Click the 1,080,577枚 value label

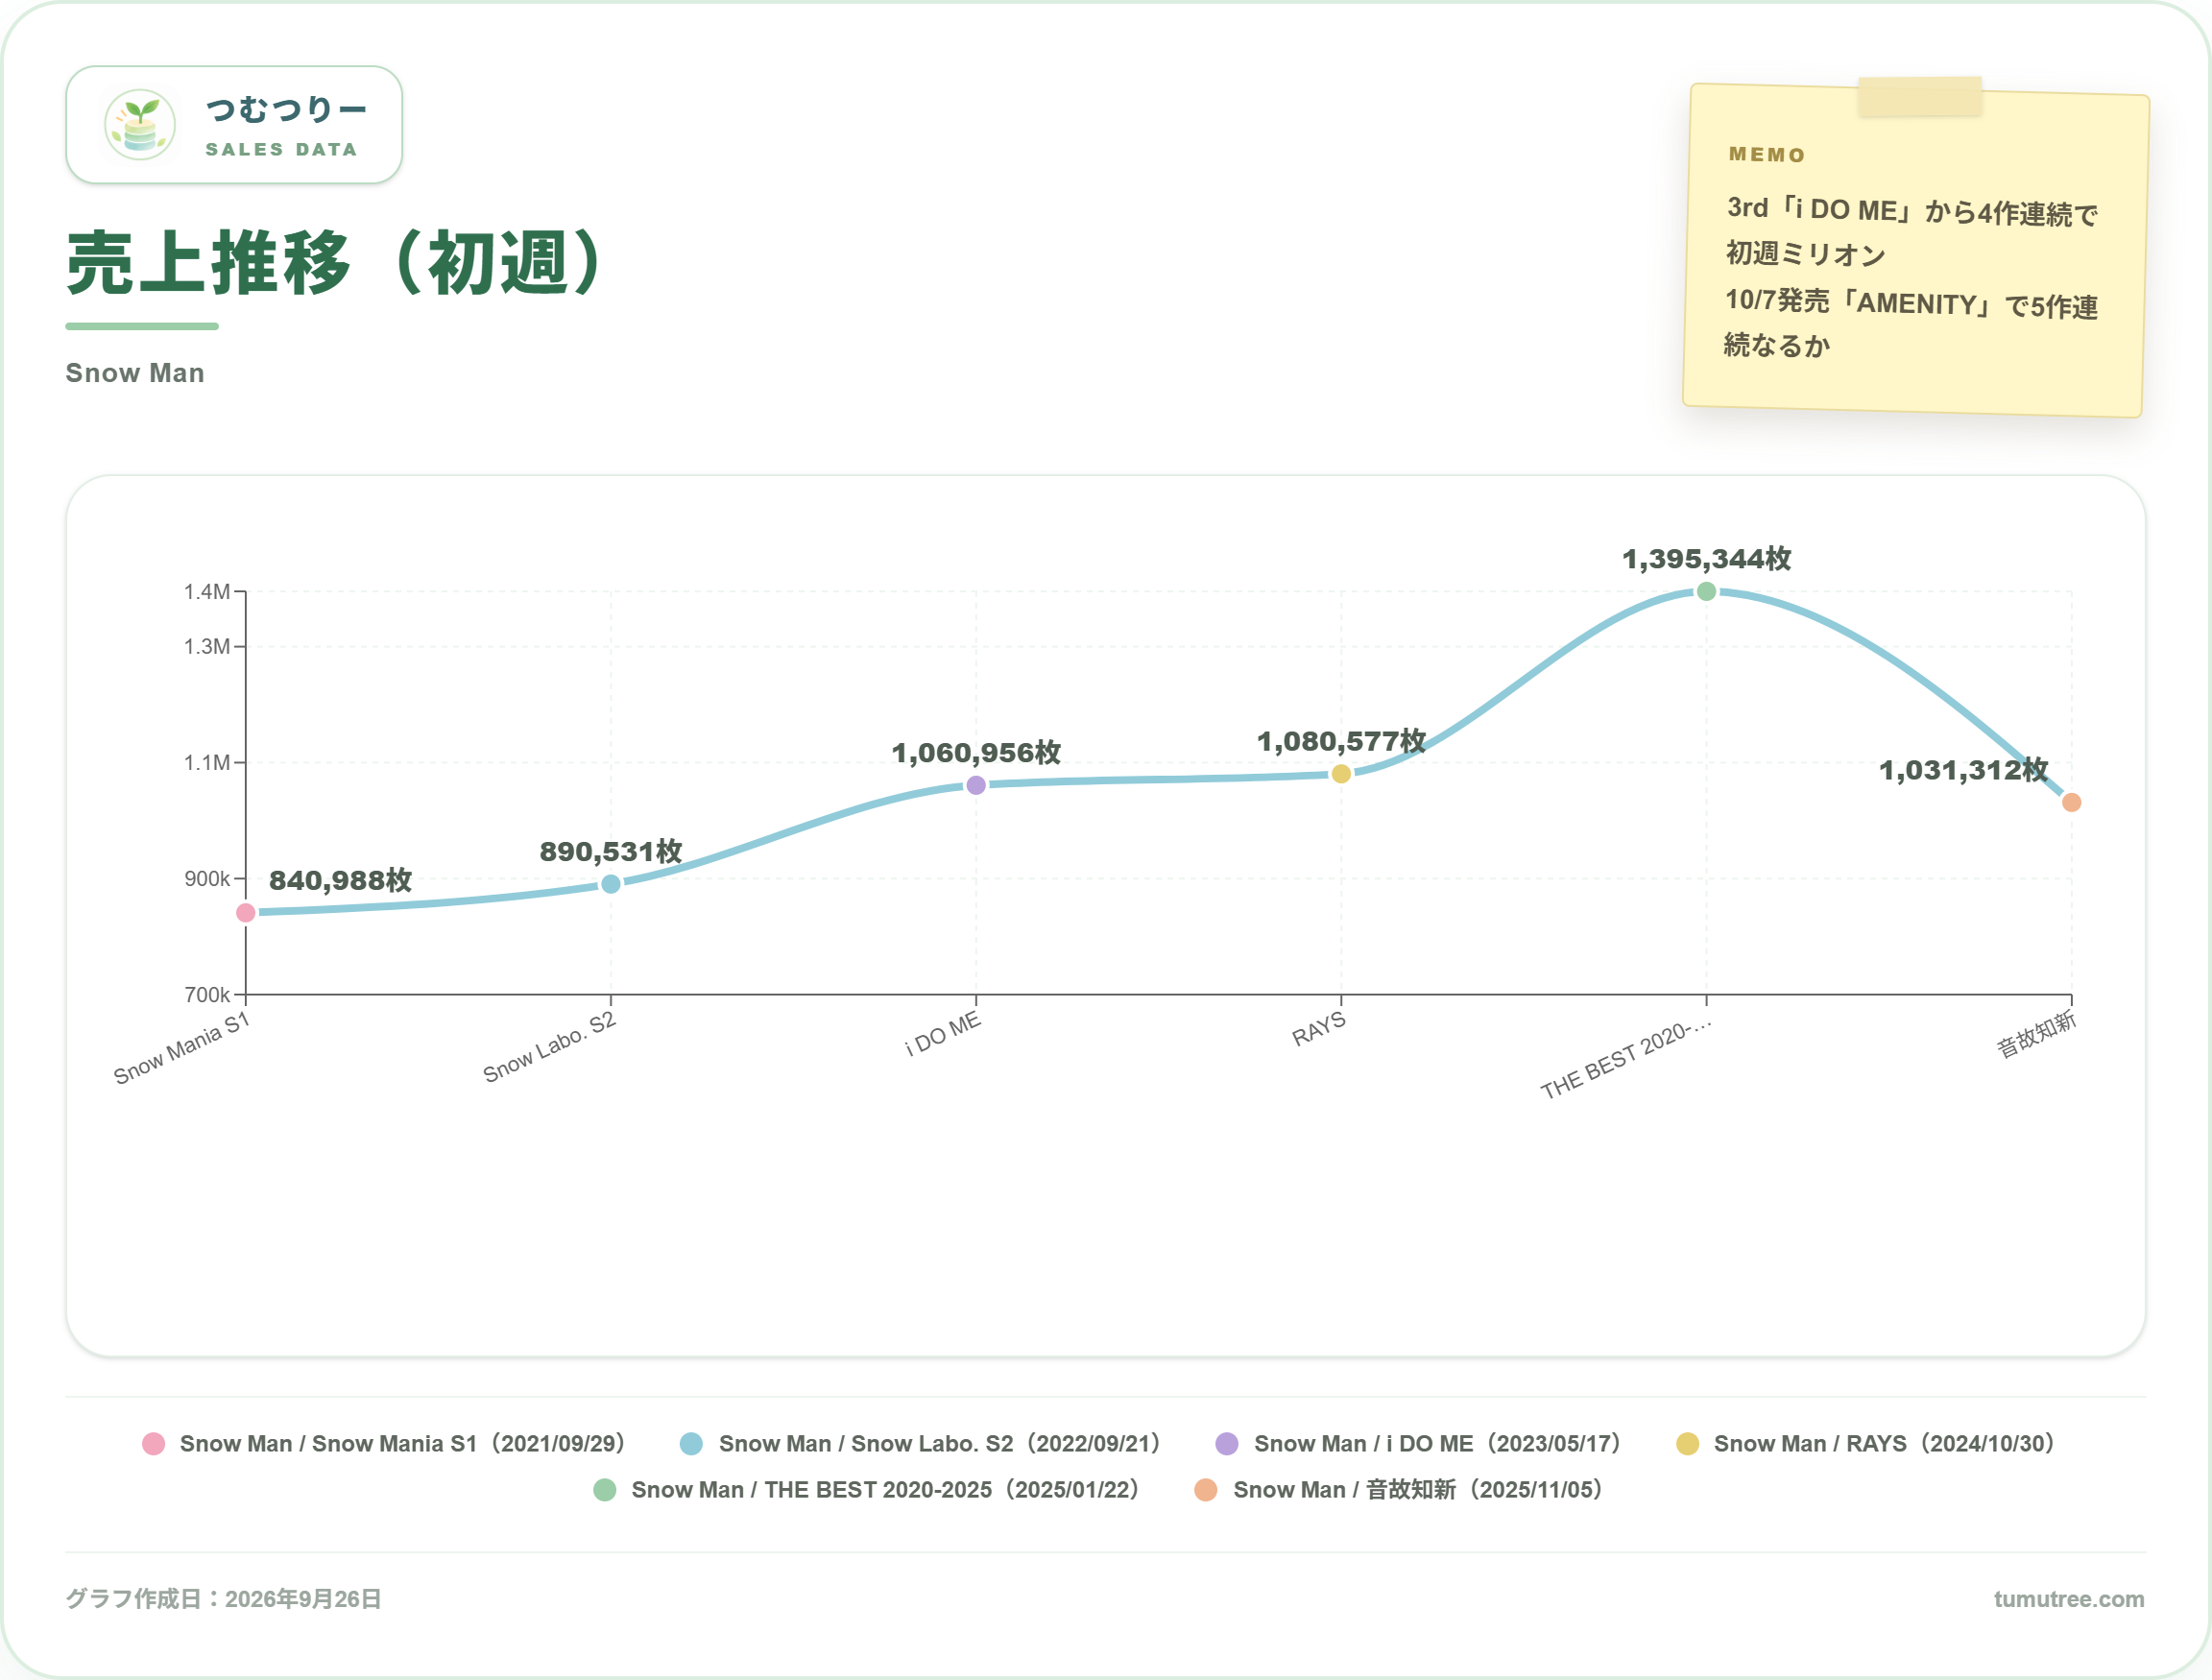1341,741
